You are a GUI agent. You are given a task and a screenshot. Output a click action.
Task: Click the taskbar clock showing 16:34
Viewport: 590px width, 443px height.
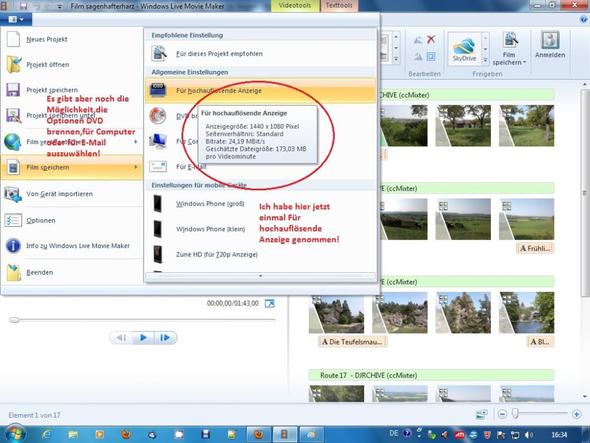pyautogui.click(x=559, y=435)
